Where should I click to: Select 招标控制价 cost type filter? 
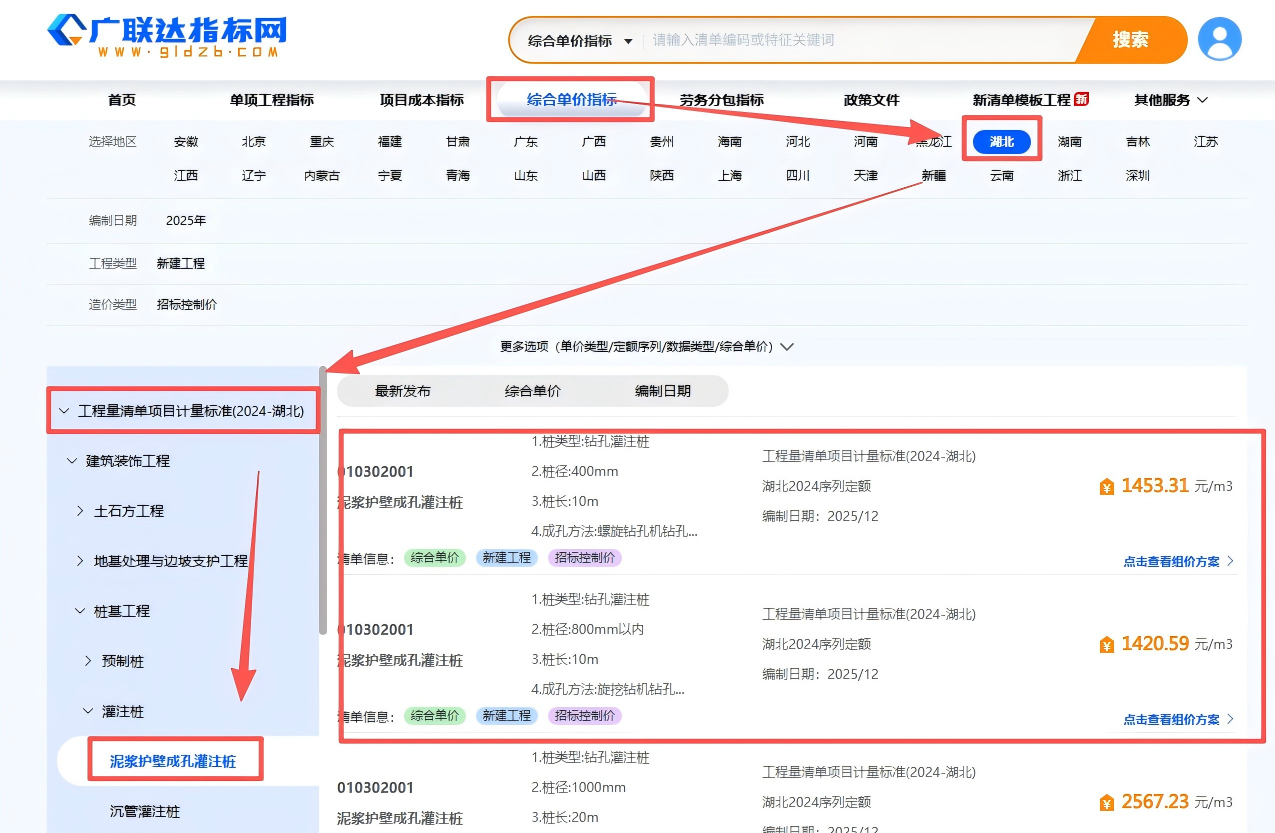187,305
